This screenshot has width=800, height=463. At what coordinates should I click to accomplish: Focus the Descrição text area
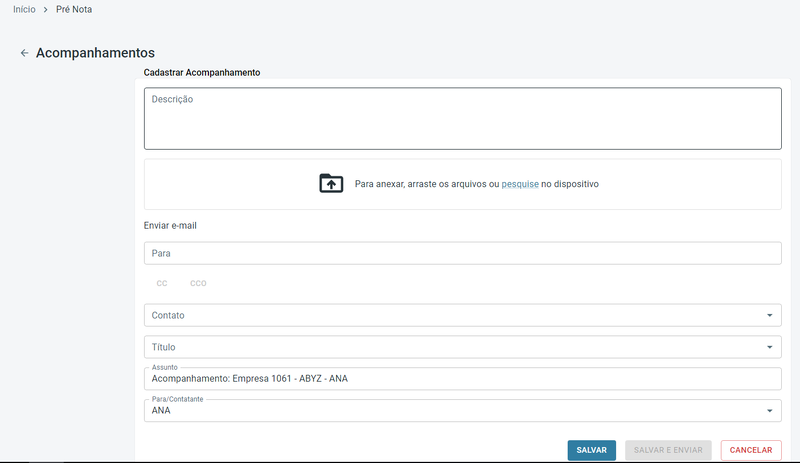(462, 118)
